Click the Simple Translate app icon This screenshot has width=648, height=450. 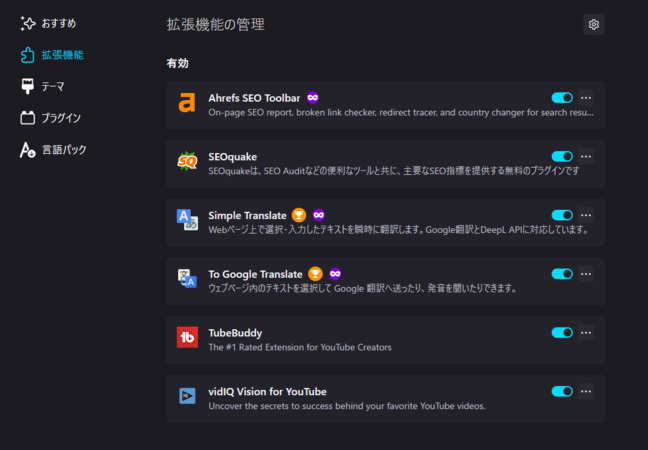click(187, 220)
